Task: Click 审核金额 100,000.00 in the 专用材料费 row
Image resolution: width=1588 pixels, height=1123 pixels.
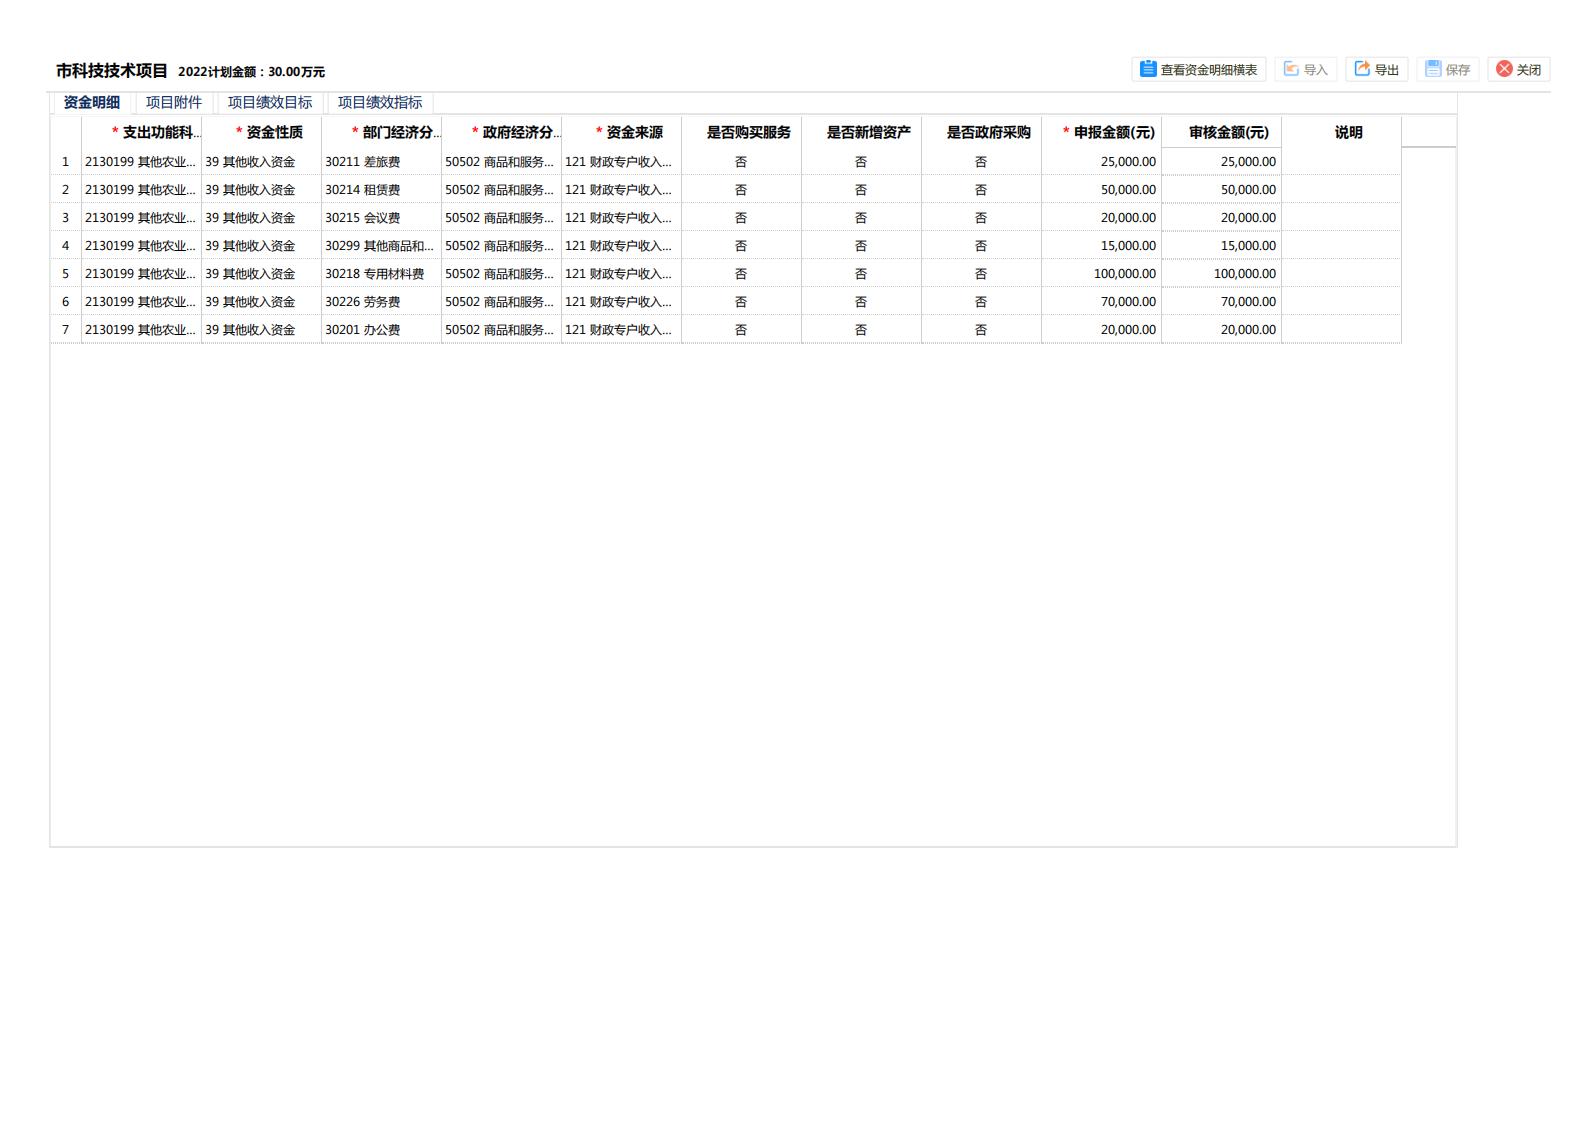Action: click(x=1221, y=273)
